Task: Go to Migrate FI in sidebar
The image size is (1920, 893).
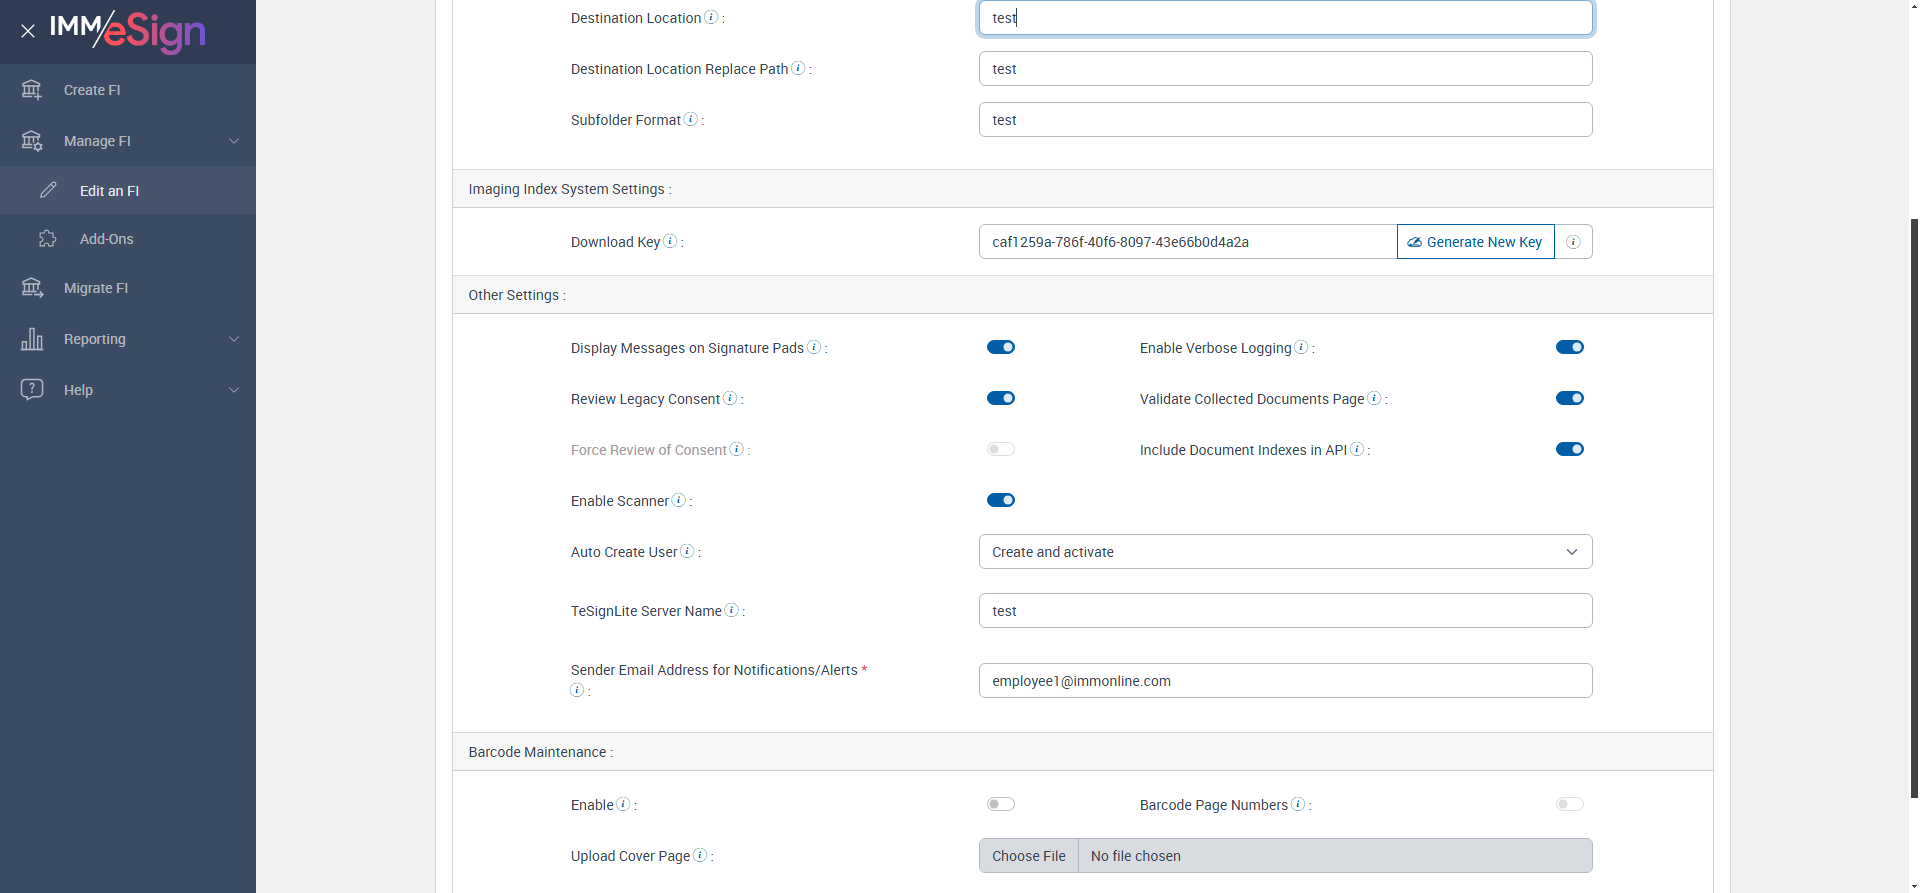Action: click(96, 288)
